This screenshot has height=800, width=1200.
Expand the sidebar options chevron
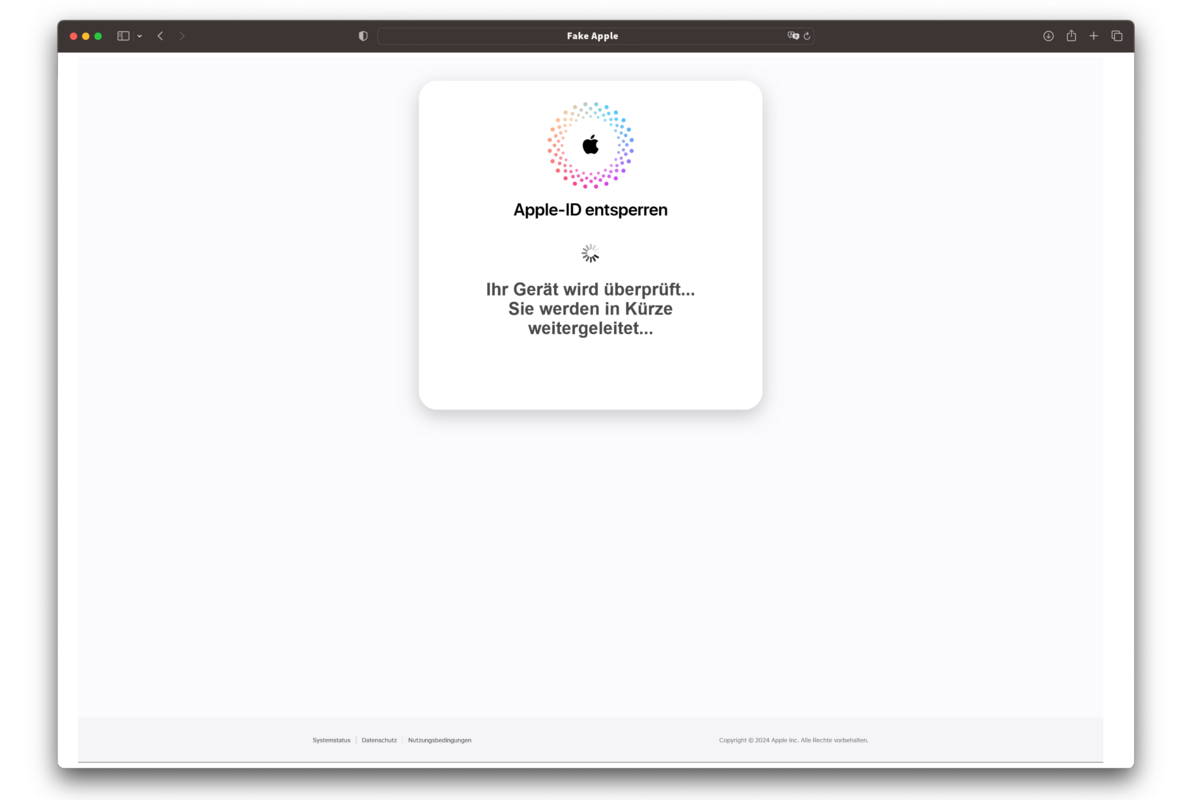[138, 35]
